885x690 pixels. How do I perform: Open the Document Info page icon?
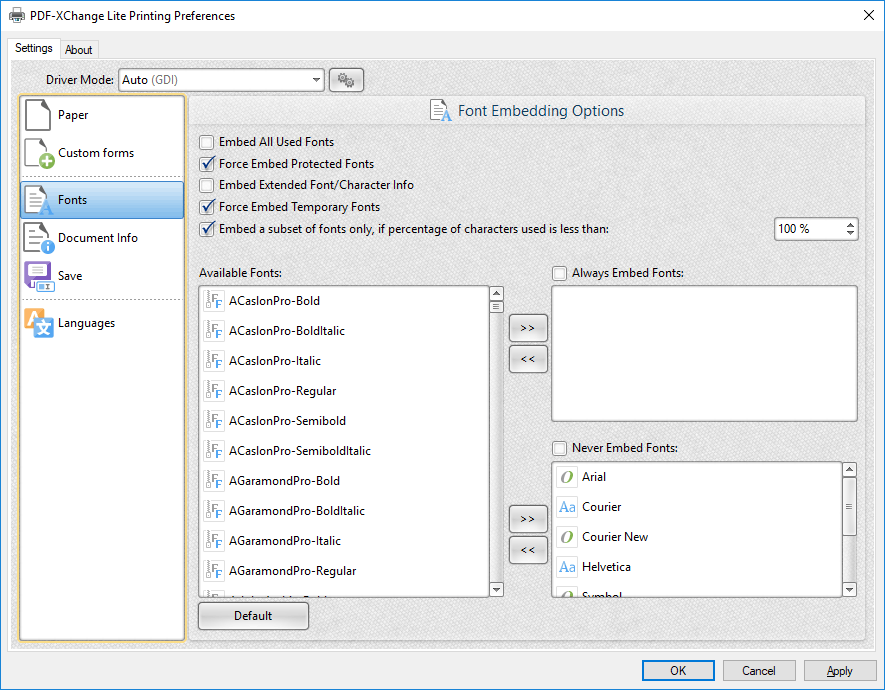[x=39, y=238]
